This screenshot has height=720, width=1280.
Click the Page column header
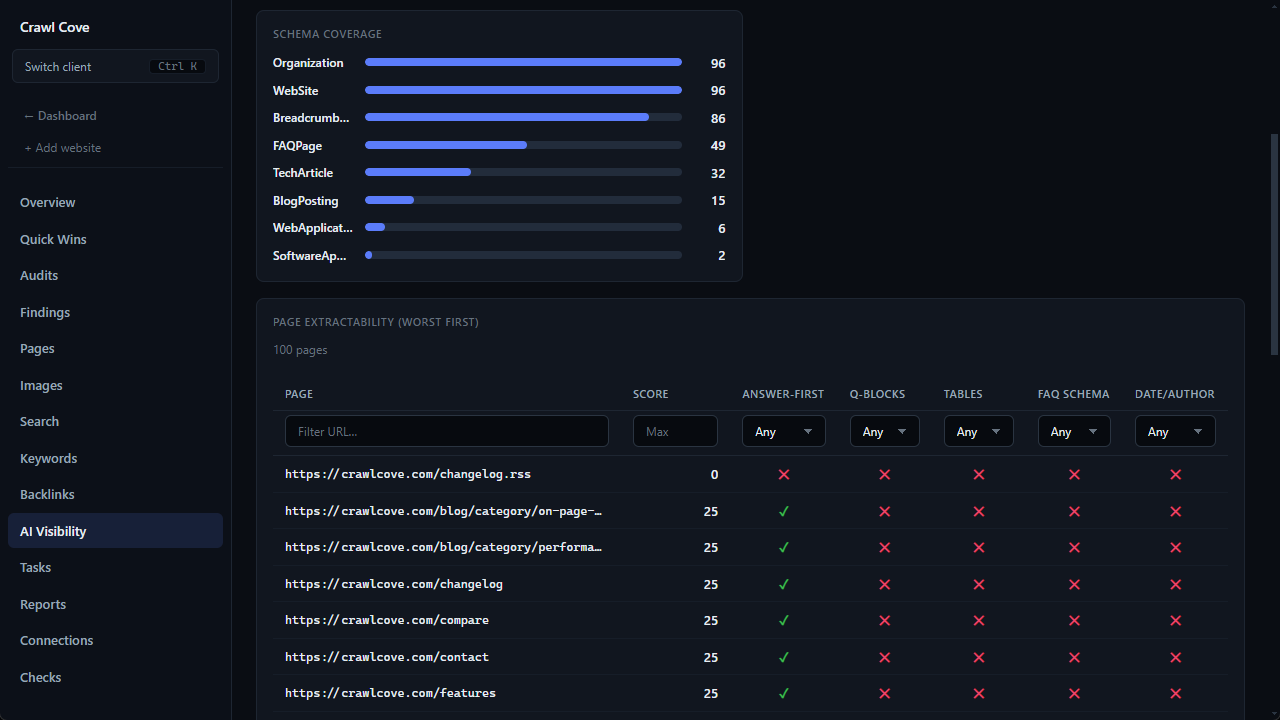pos(299,394)
